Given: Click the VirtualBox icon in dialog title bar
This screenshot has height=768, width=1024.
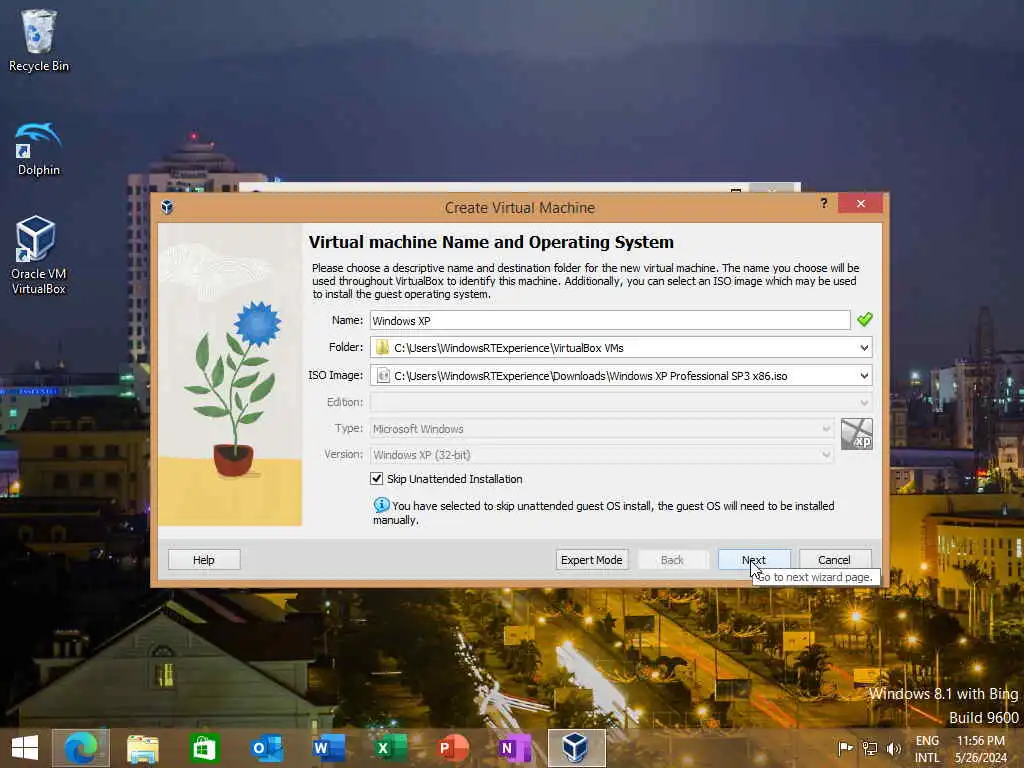Looking at the screenshot, I should [167, 207].
